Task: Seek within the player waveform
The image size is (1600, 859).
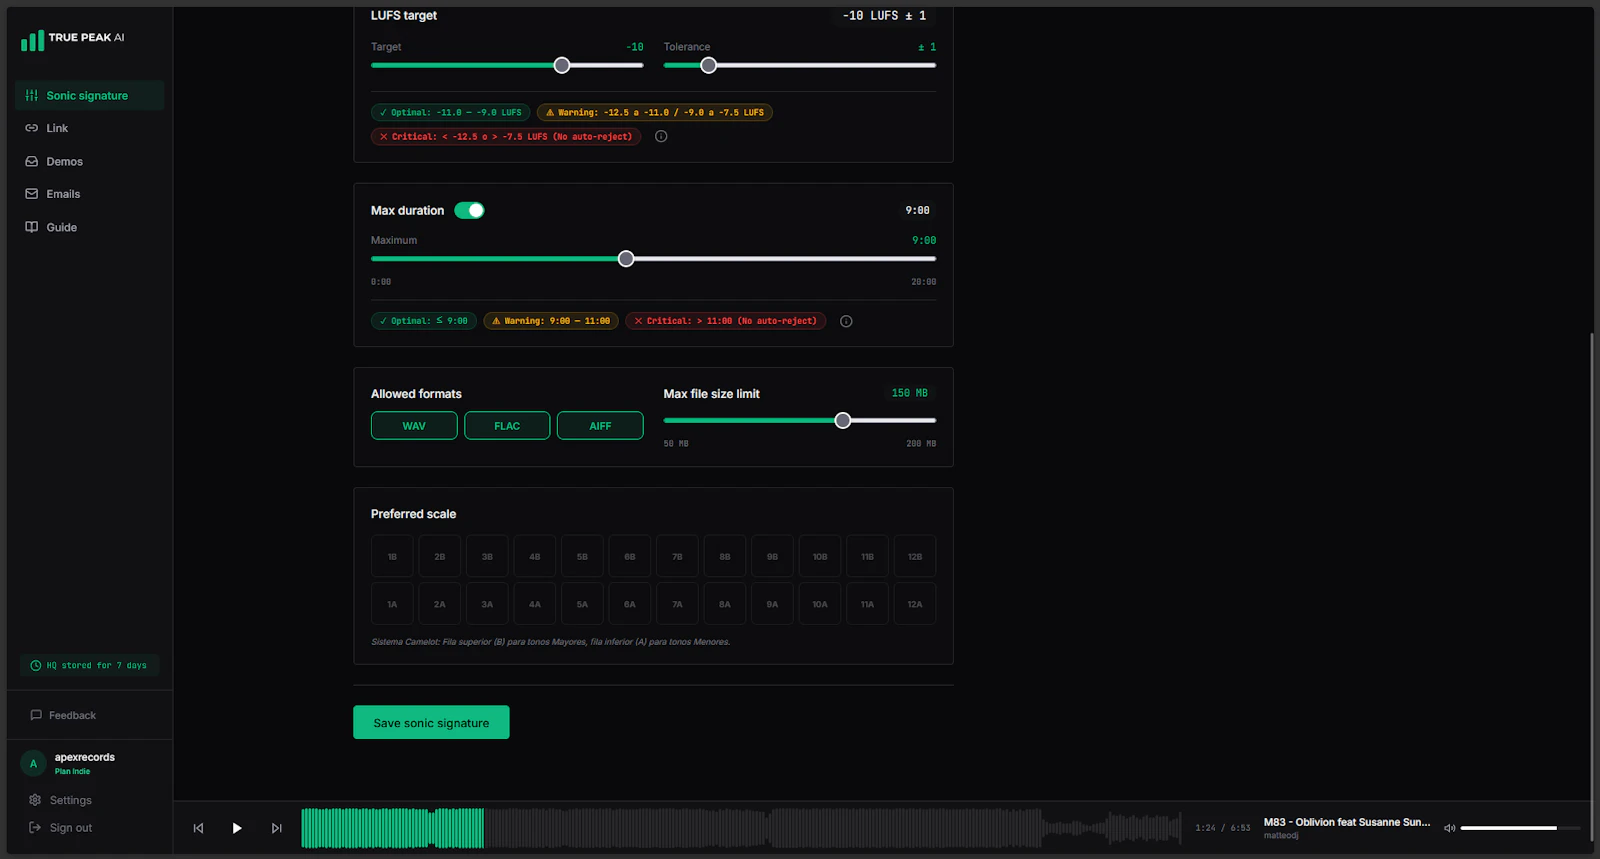Action: pos(741,828)
